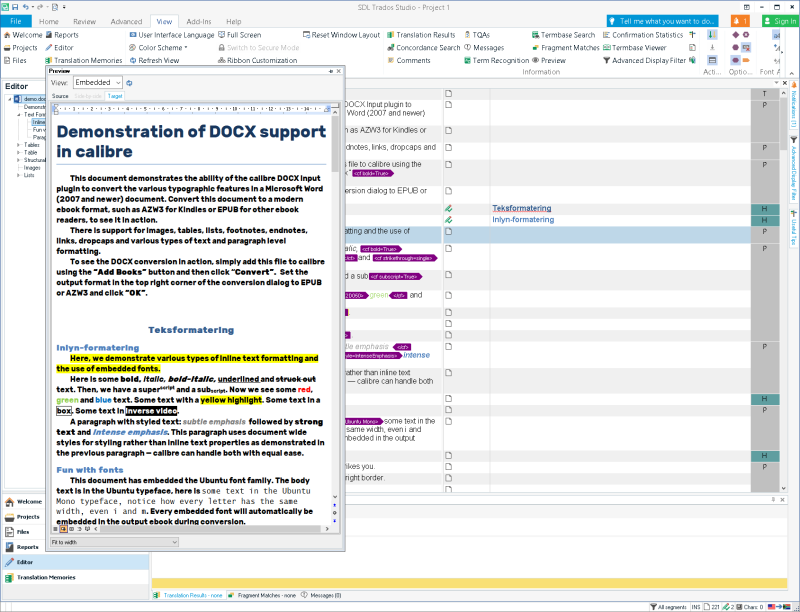
Task: Open Welcome view from ribbon
Action: 22,35
